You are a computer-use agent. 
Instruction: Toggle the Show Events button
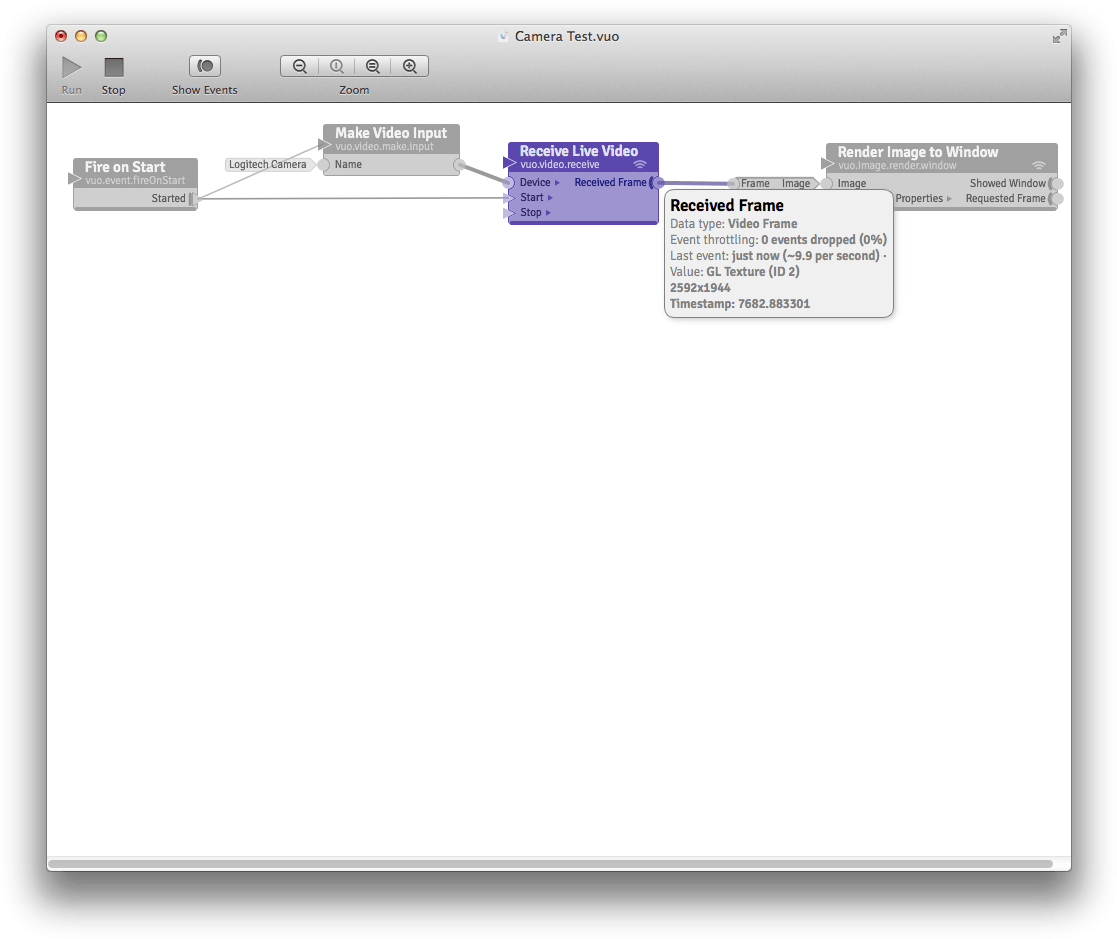(205, 66)
